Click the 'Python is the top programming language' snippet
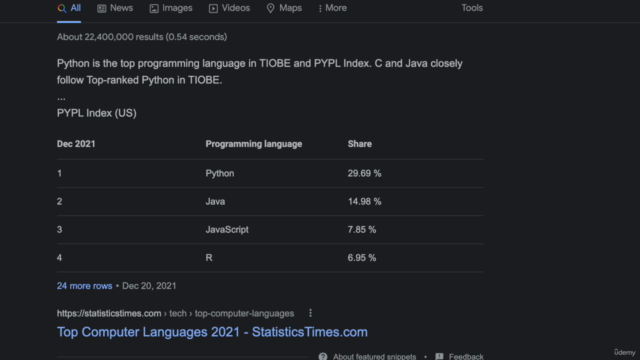The width and height of the screenshot is (640, 360). [x=260, y=72]
